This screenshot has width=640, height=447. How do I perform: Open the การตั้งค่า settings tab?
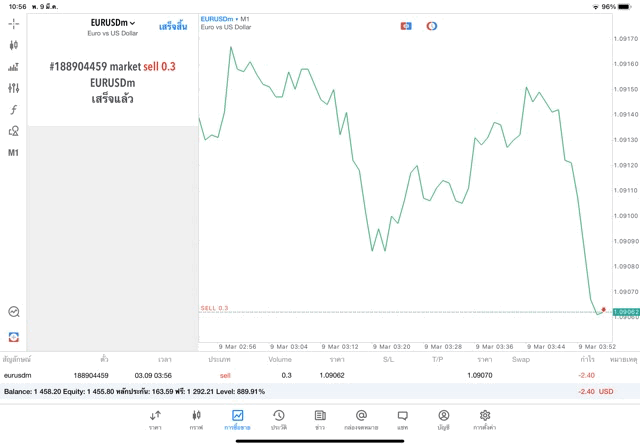click(x=484, y=420)
